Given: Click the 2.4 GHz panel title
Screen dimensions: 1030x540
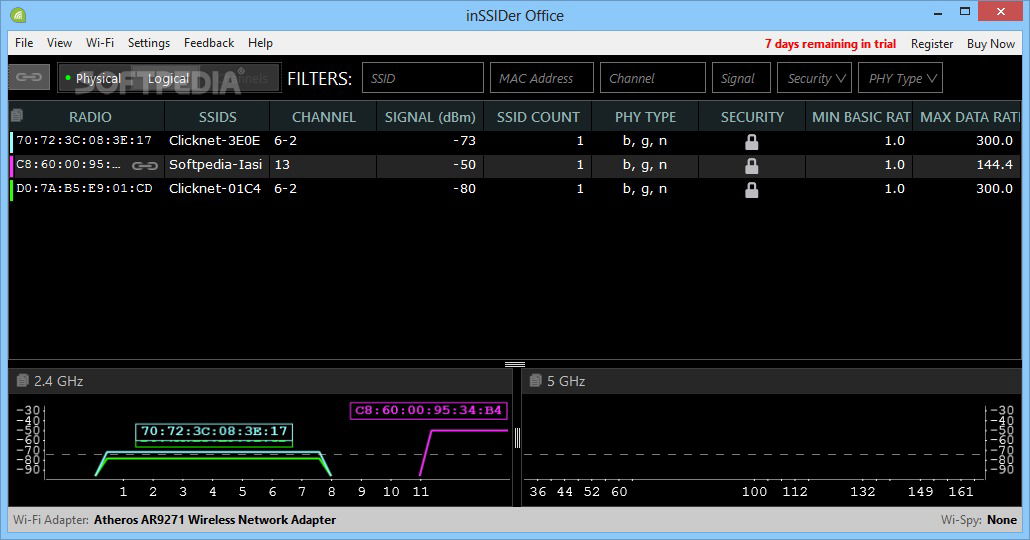Looking at the screenshot, I should [58, 381].
